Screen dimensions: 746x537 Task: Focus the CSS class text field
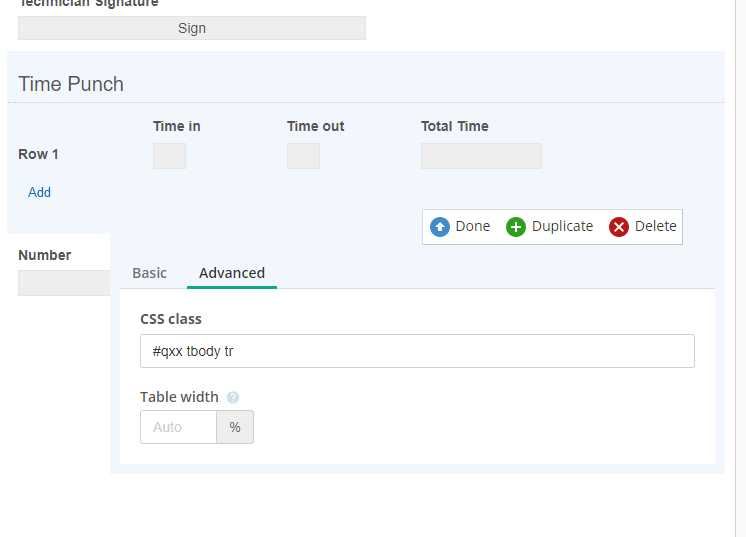417,351
